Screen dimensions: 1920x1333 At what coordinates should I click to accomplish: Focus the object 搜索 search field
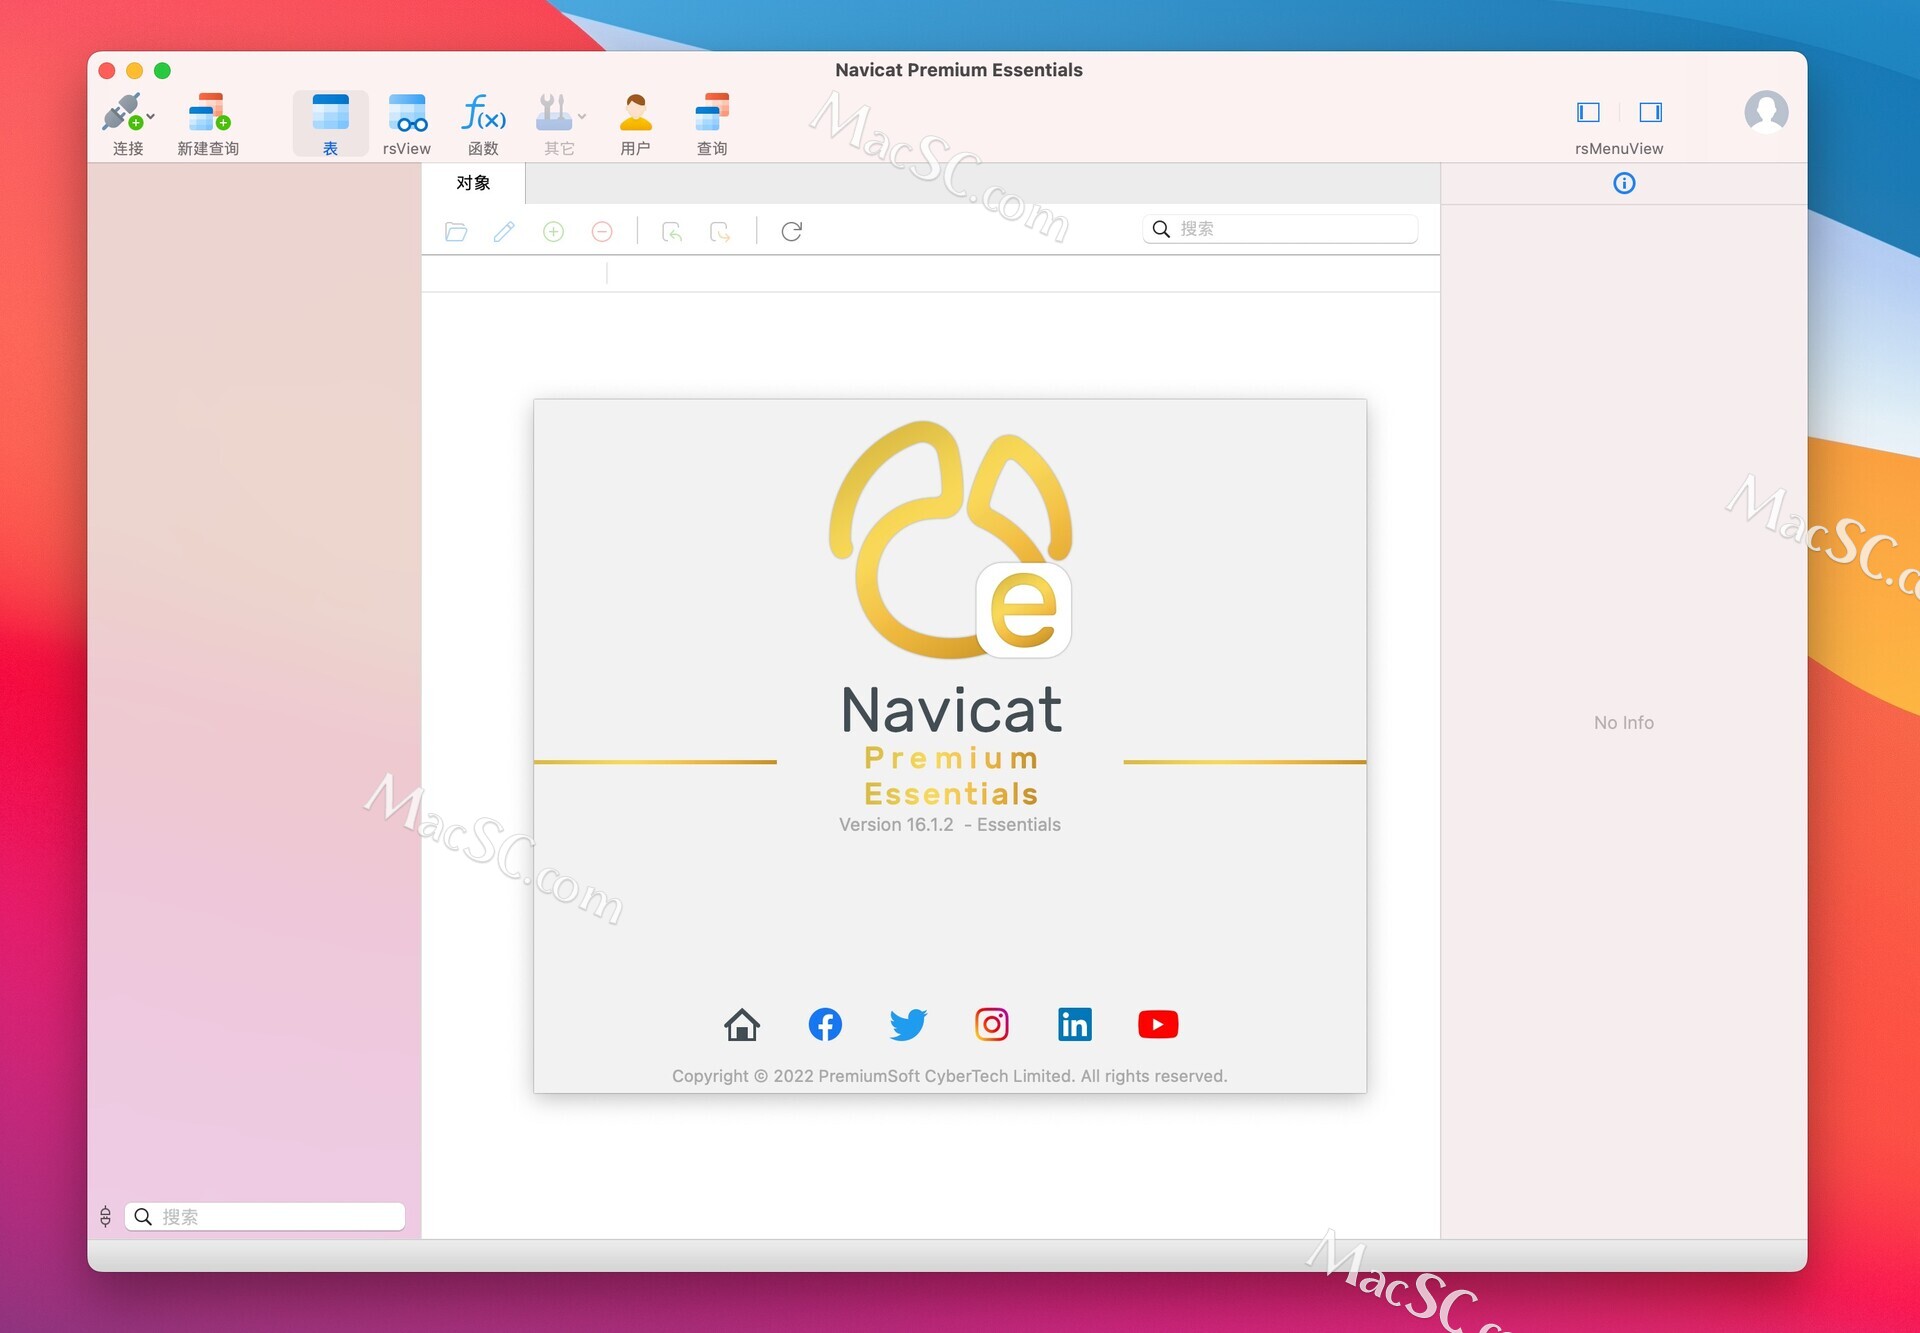1280,229
